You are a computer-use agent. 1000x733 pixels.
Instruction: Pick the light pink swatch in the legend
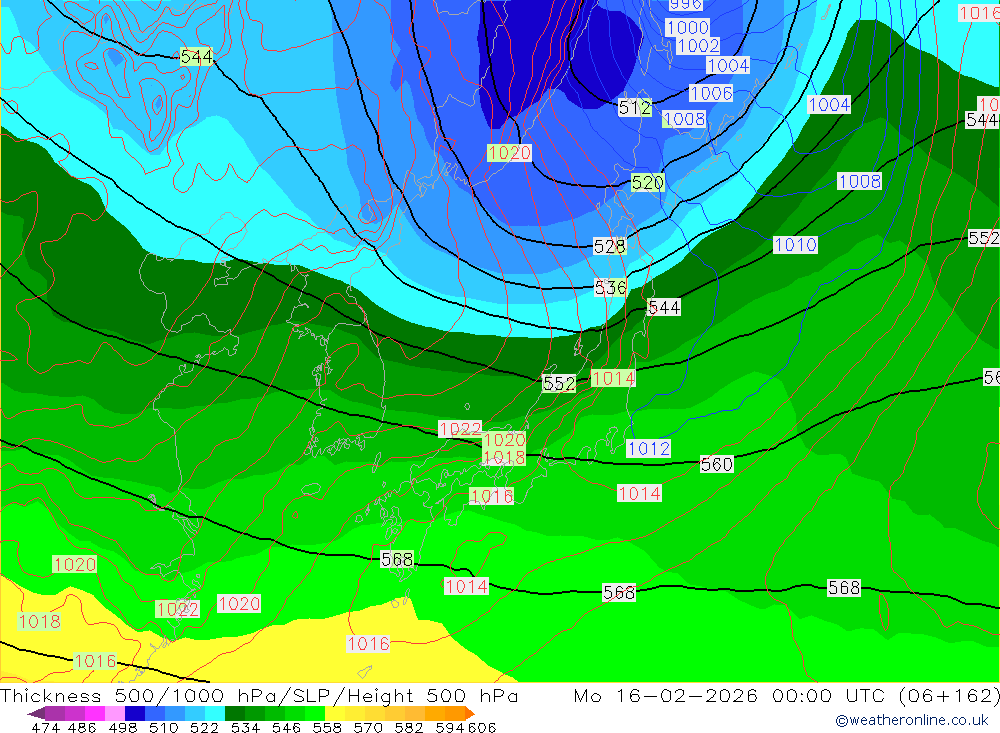click(x=115, y=713)
